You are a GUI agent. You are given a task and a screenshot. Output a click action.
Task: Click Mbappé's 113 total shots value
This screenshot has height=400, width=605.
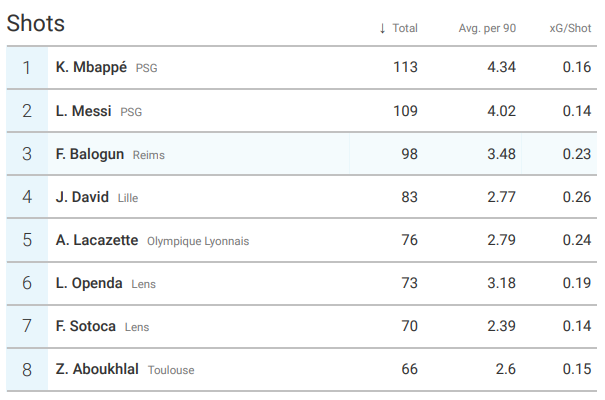[405, 68]
